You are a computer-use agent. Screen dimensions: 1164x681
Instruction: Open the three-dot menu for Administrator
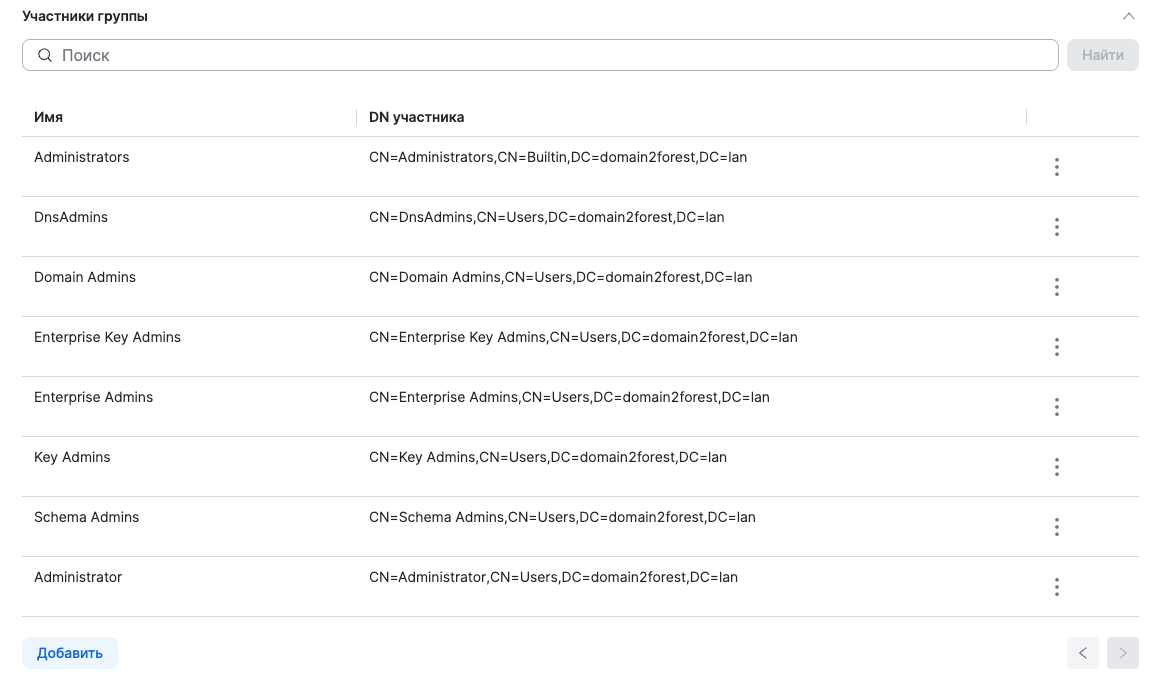click(x=1056, y=587)
